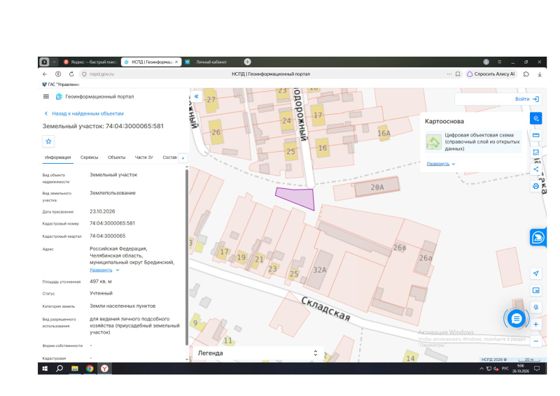Select the Цифровая объектовая схема basemap thumbnail
560x396 pixels.
pyautogui.click(x=434, y=142)
